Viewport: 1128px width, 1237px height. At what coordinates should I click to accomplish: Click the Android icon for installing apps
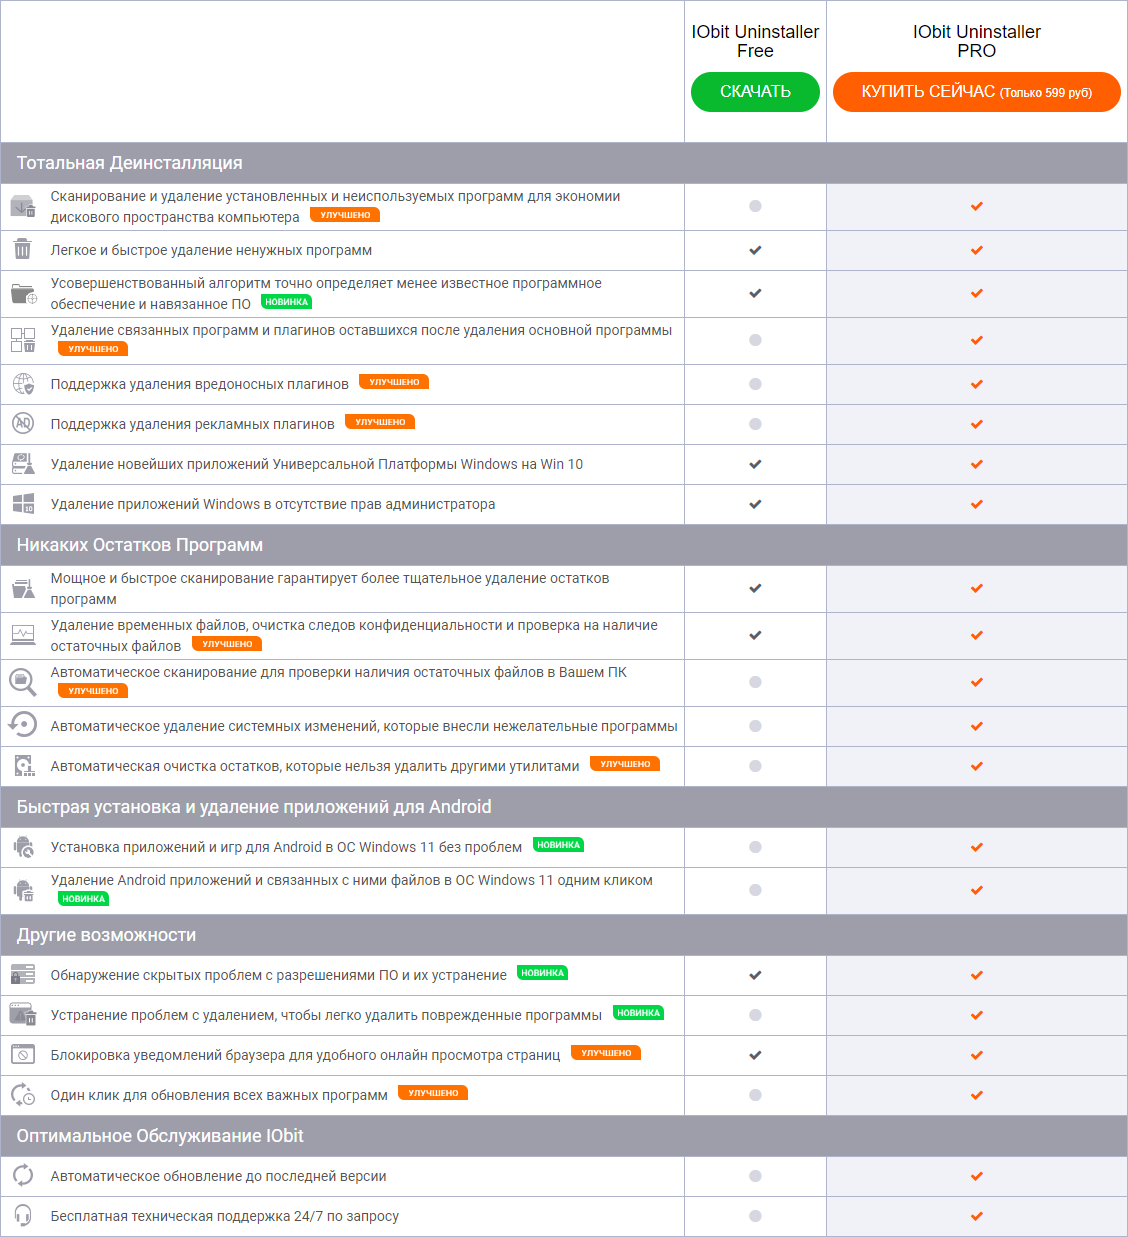tap(23, 847)
